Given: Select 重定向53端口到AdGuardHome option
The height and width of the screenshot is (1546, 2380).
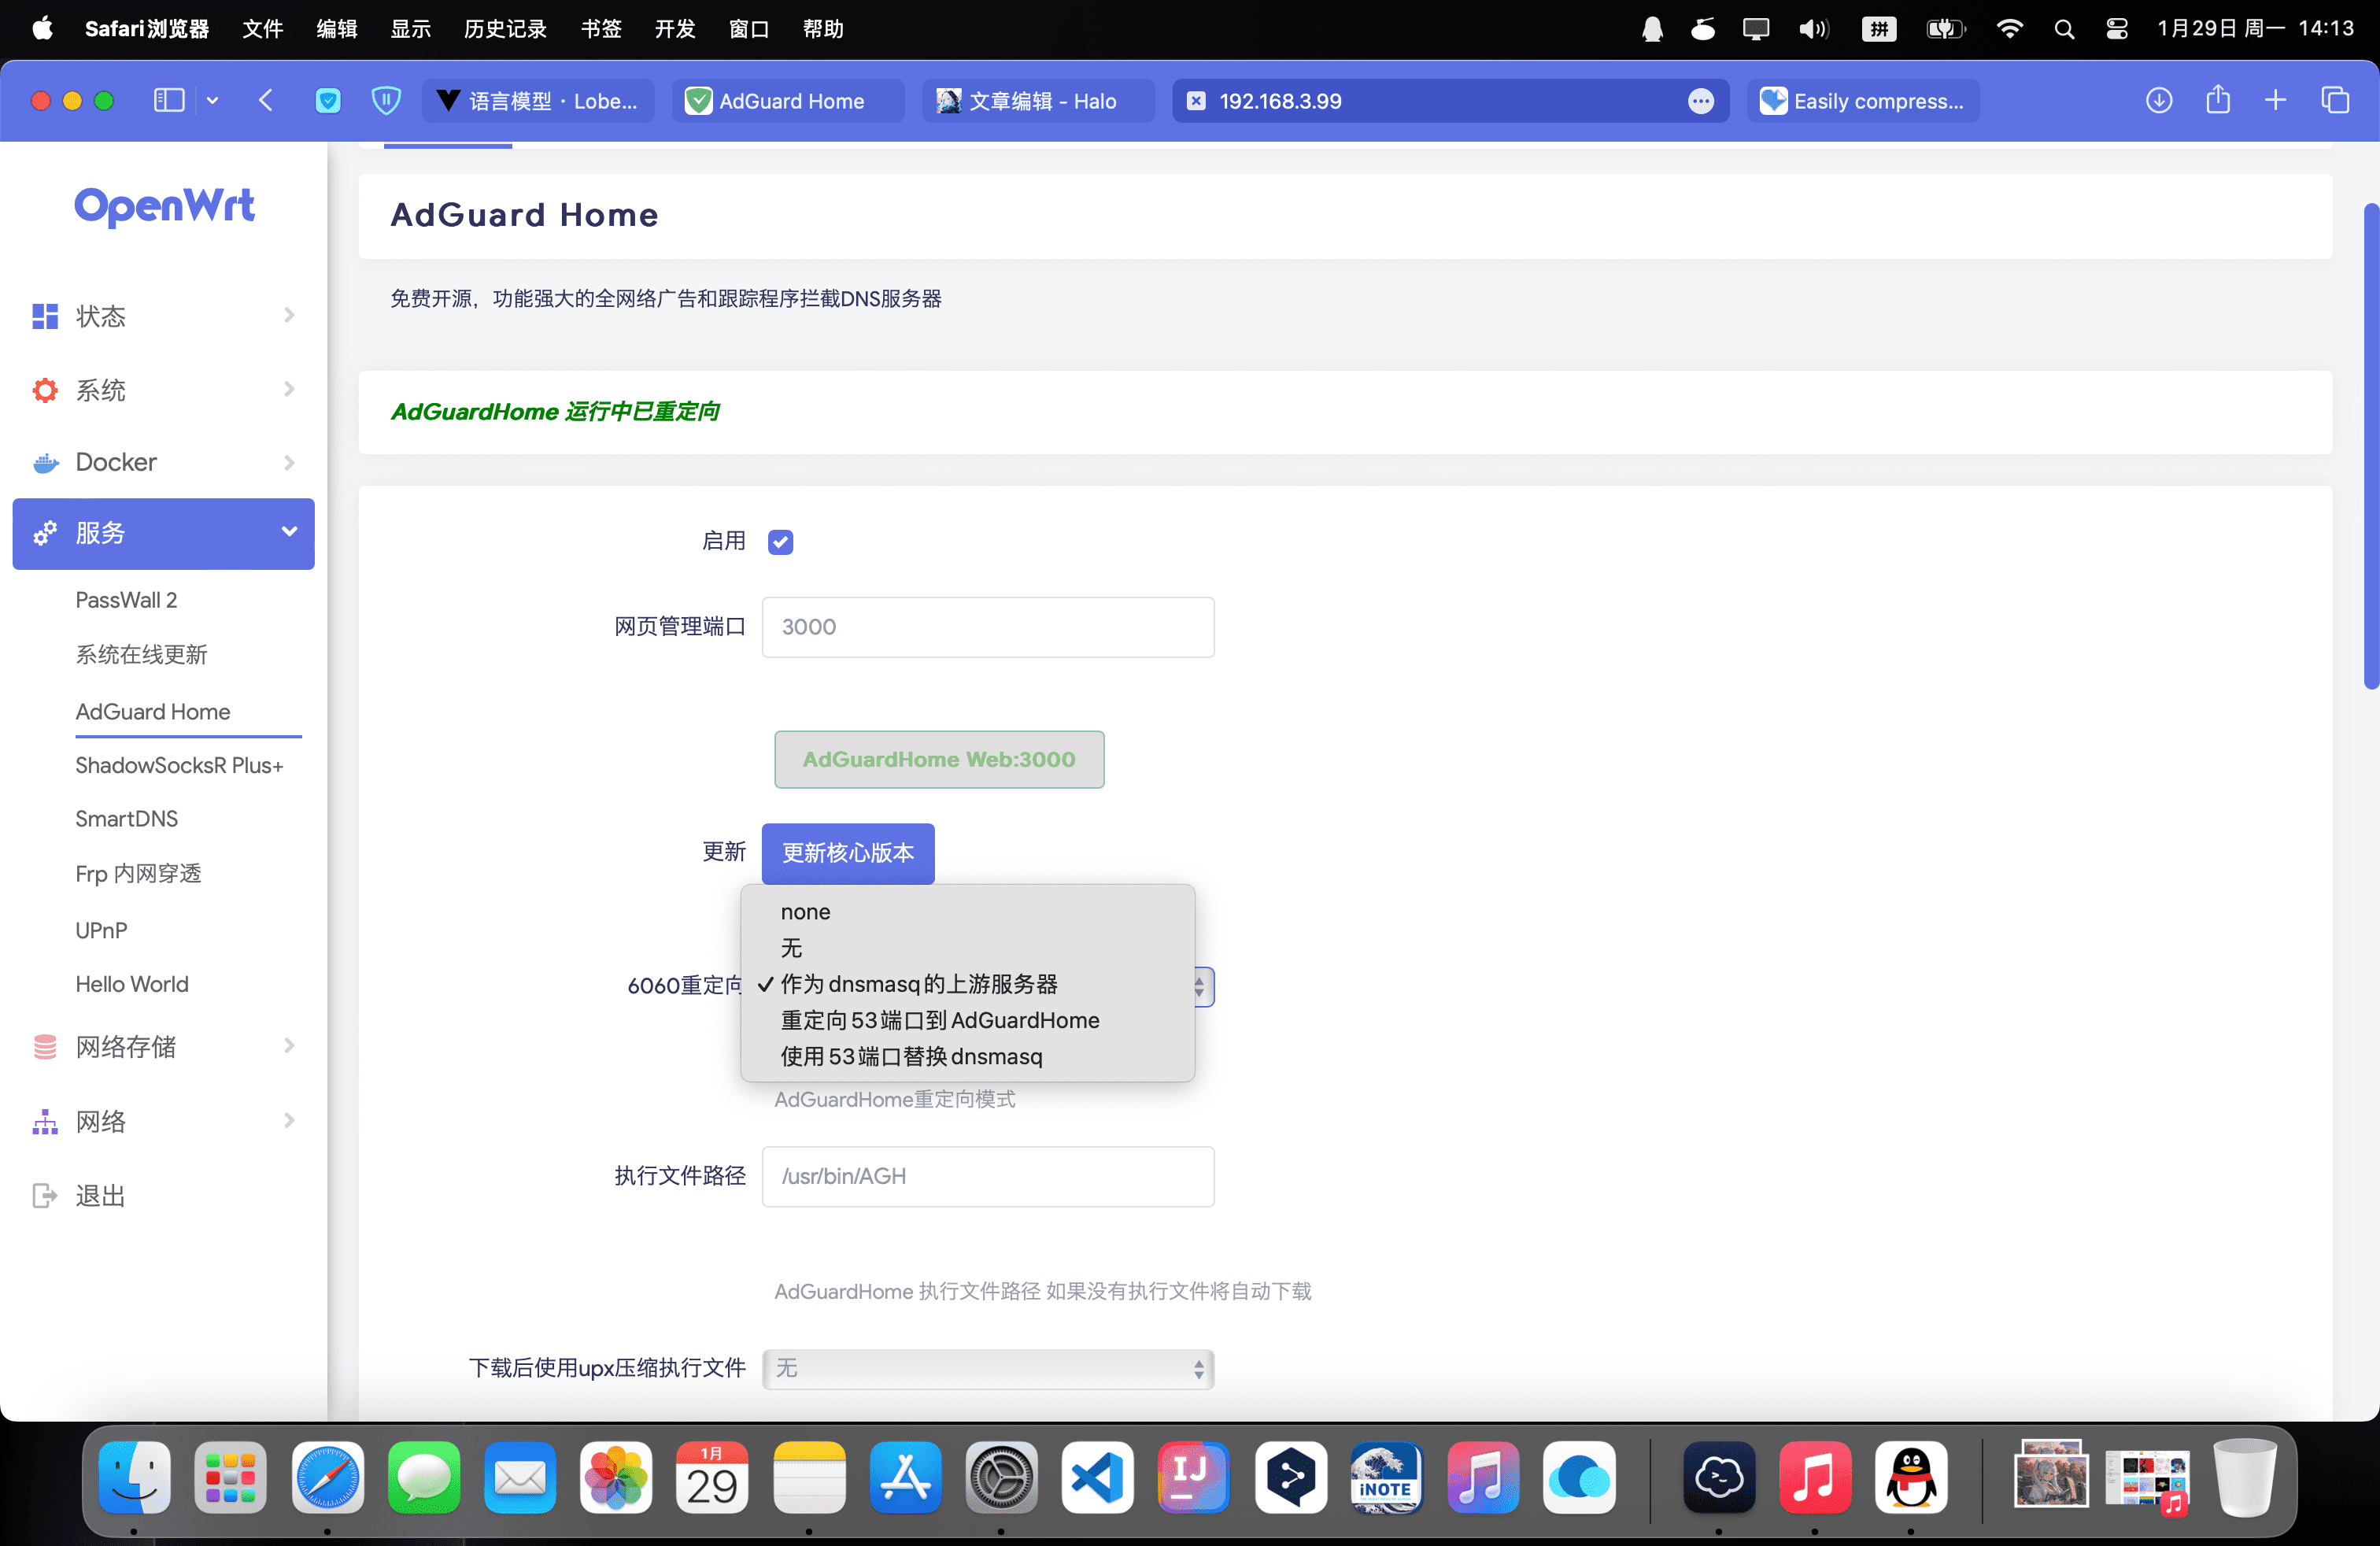Looking at the screenshot, I should (967, 1020).
